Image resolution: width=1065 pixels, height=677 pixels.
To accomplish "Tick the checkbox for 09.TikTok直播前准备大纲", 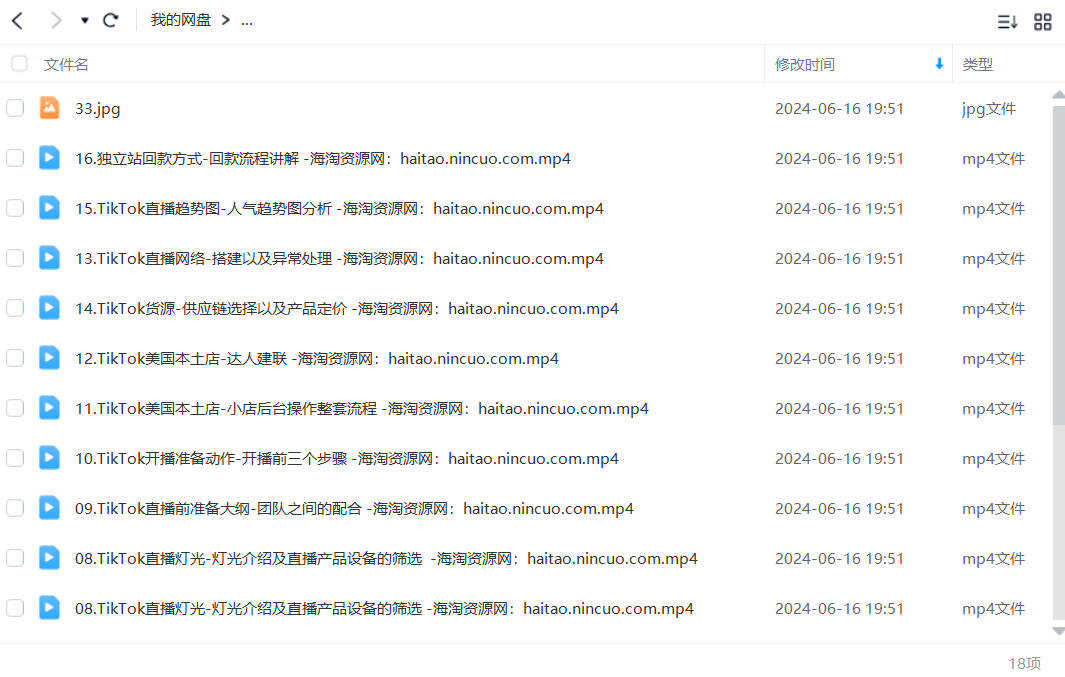I will click(15, 508).
